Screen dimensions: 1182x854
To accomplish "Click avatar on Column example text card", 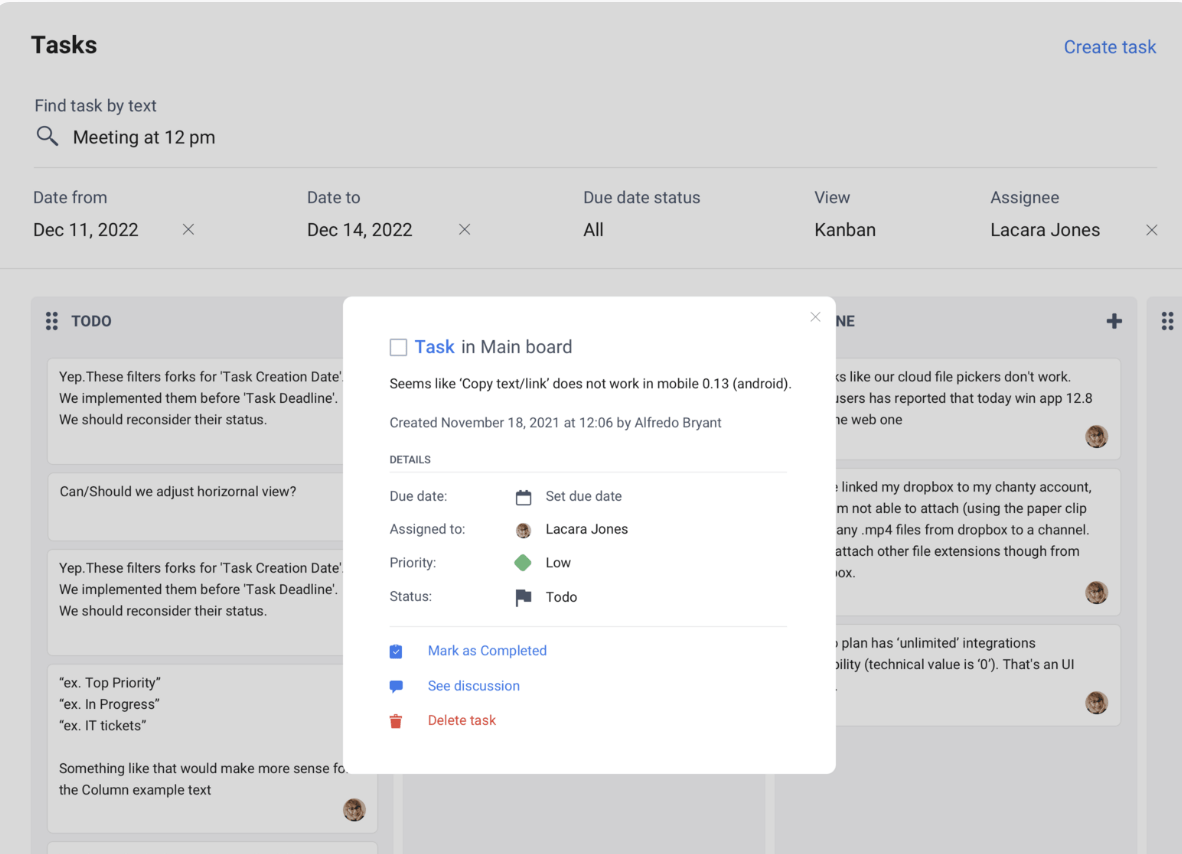I will 354,810.
